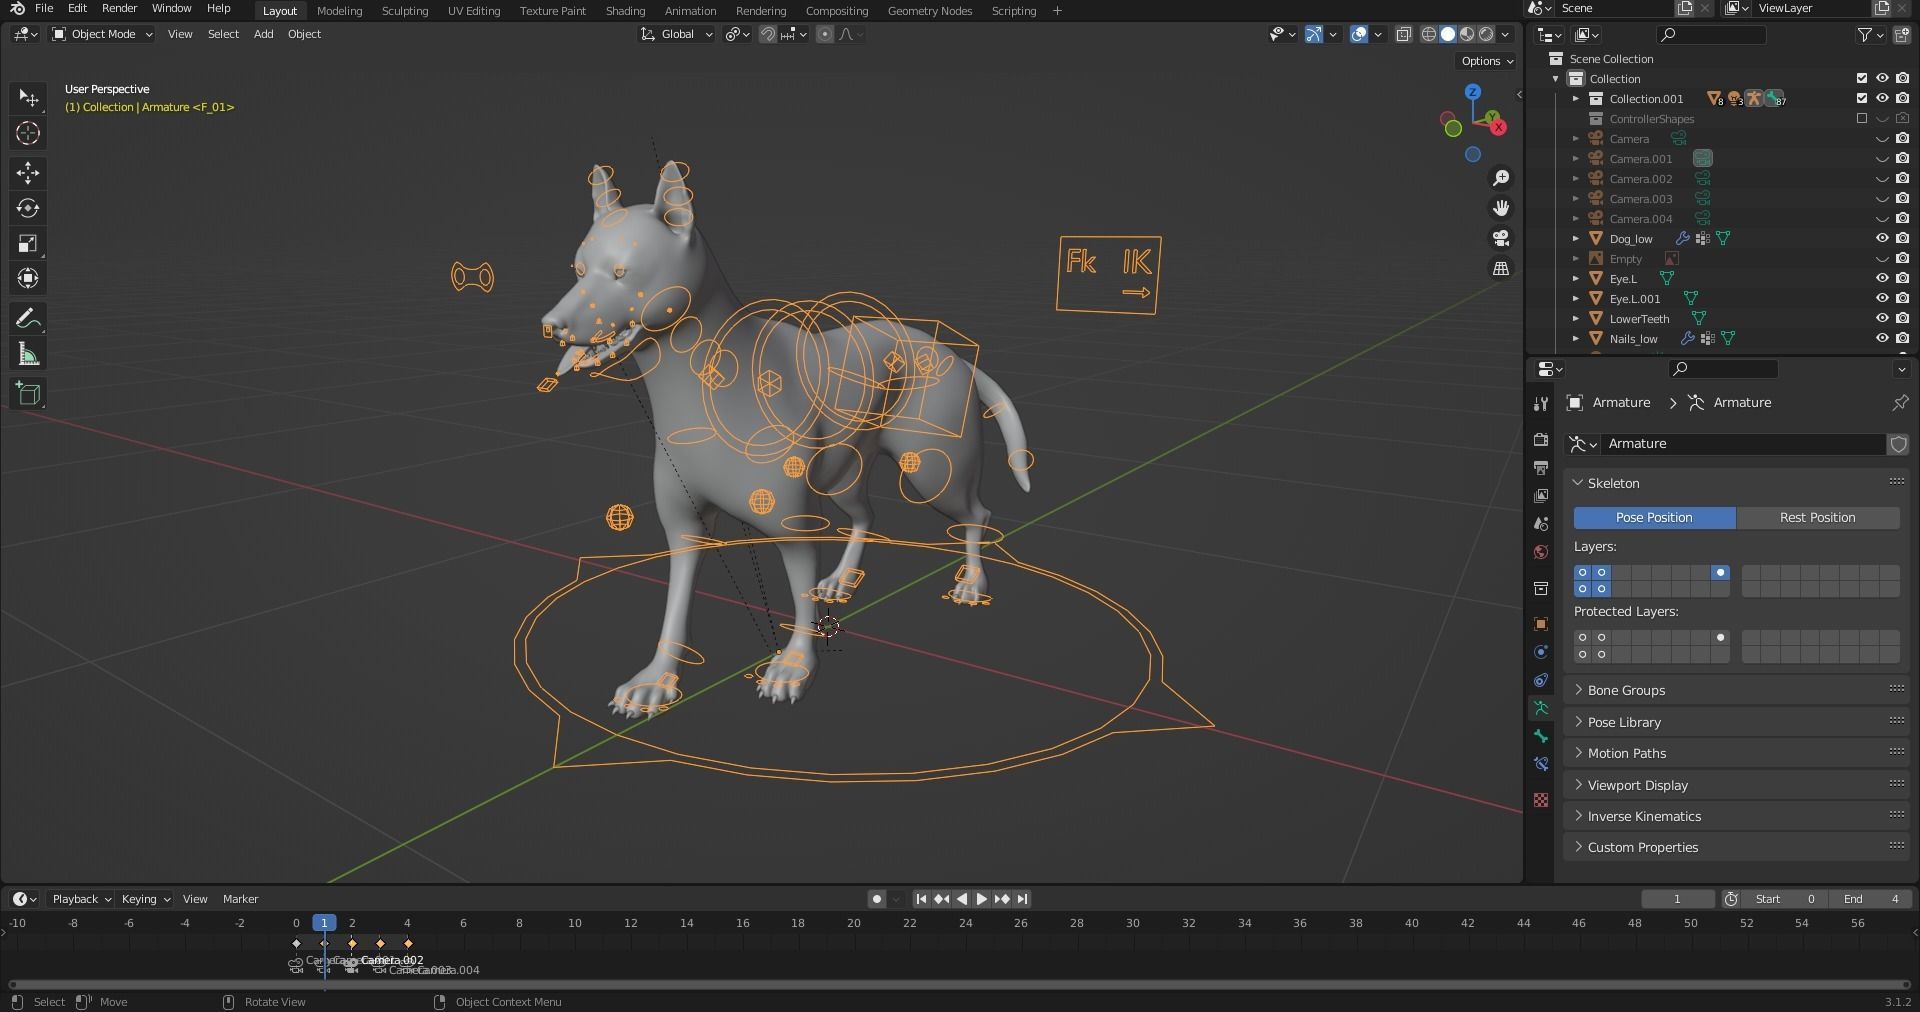Open the File menu

pyautogui.click(x=44, y=8)
